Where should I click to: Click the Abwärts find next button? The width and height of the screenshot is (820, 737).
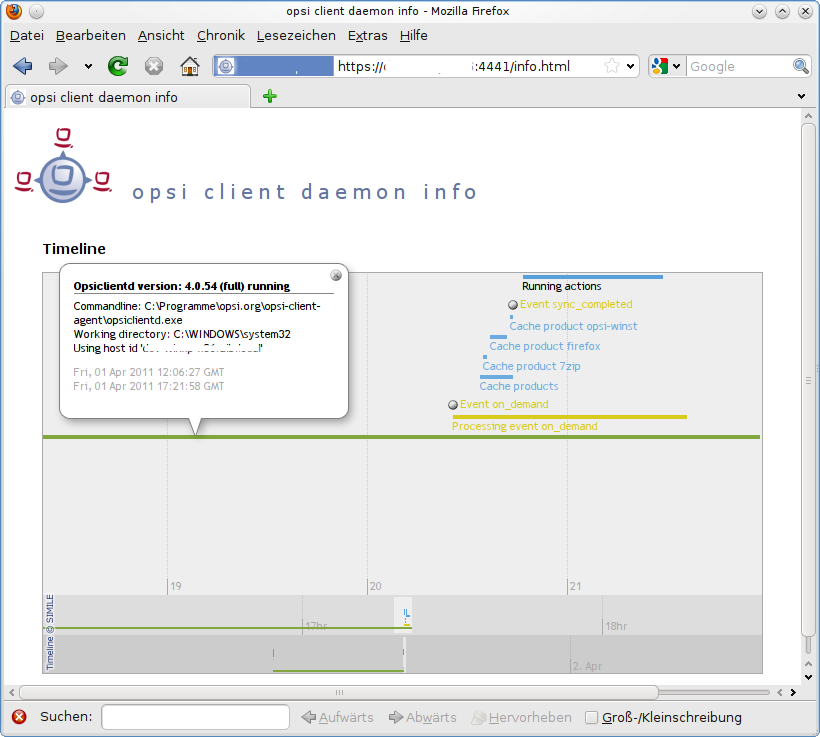423,717
